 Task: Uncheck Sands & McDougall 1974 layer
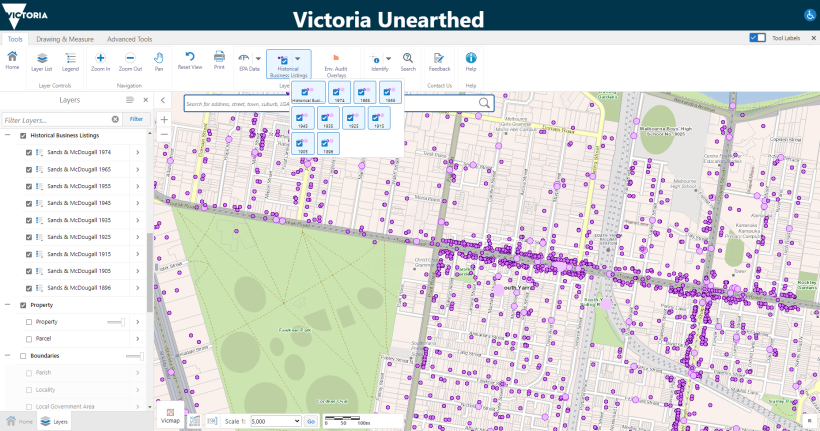click(x=29, y=152)
